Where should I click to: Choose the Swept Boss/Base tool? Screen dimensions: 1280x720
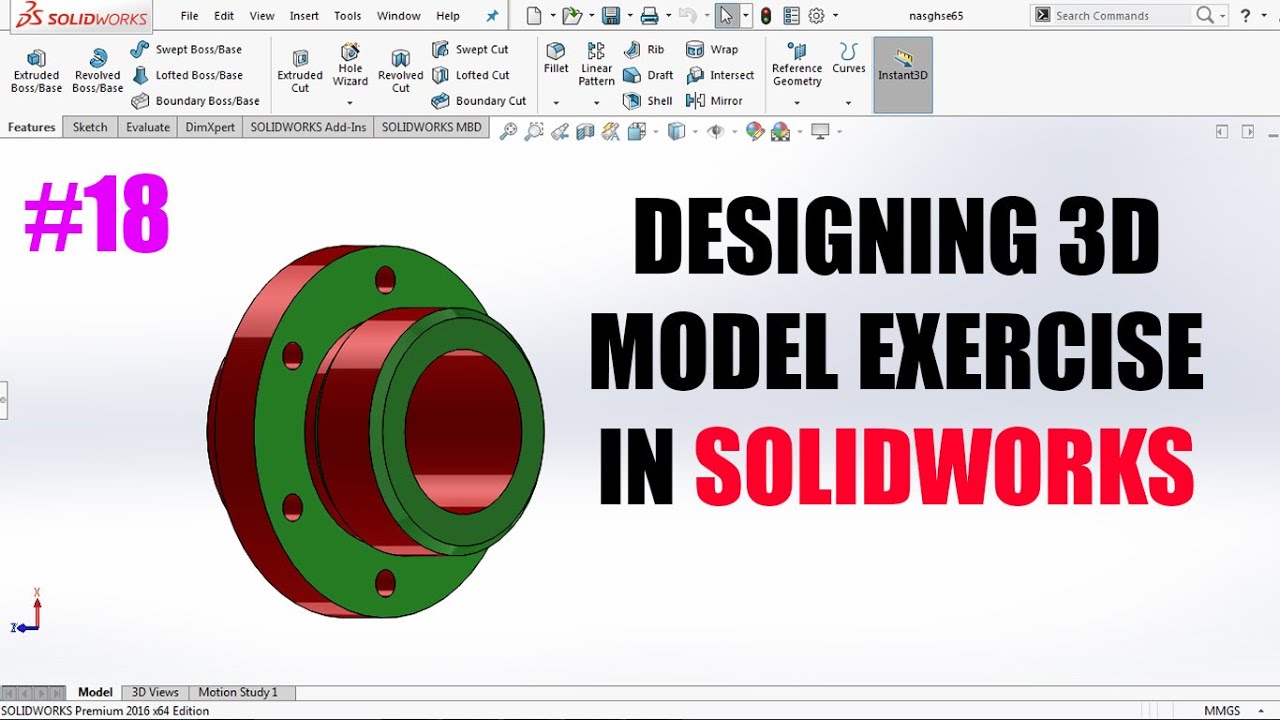click(186, 49)
